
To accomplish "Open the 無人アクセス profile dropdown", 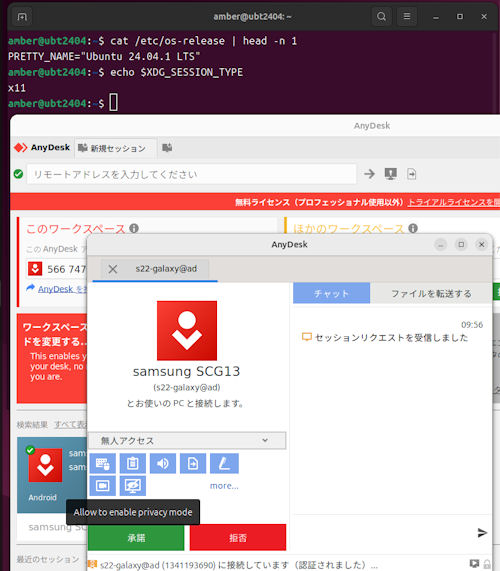I will [x=187, y=441].
